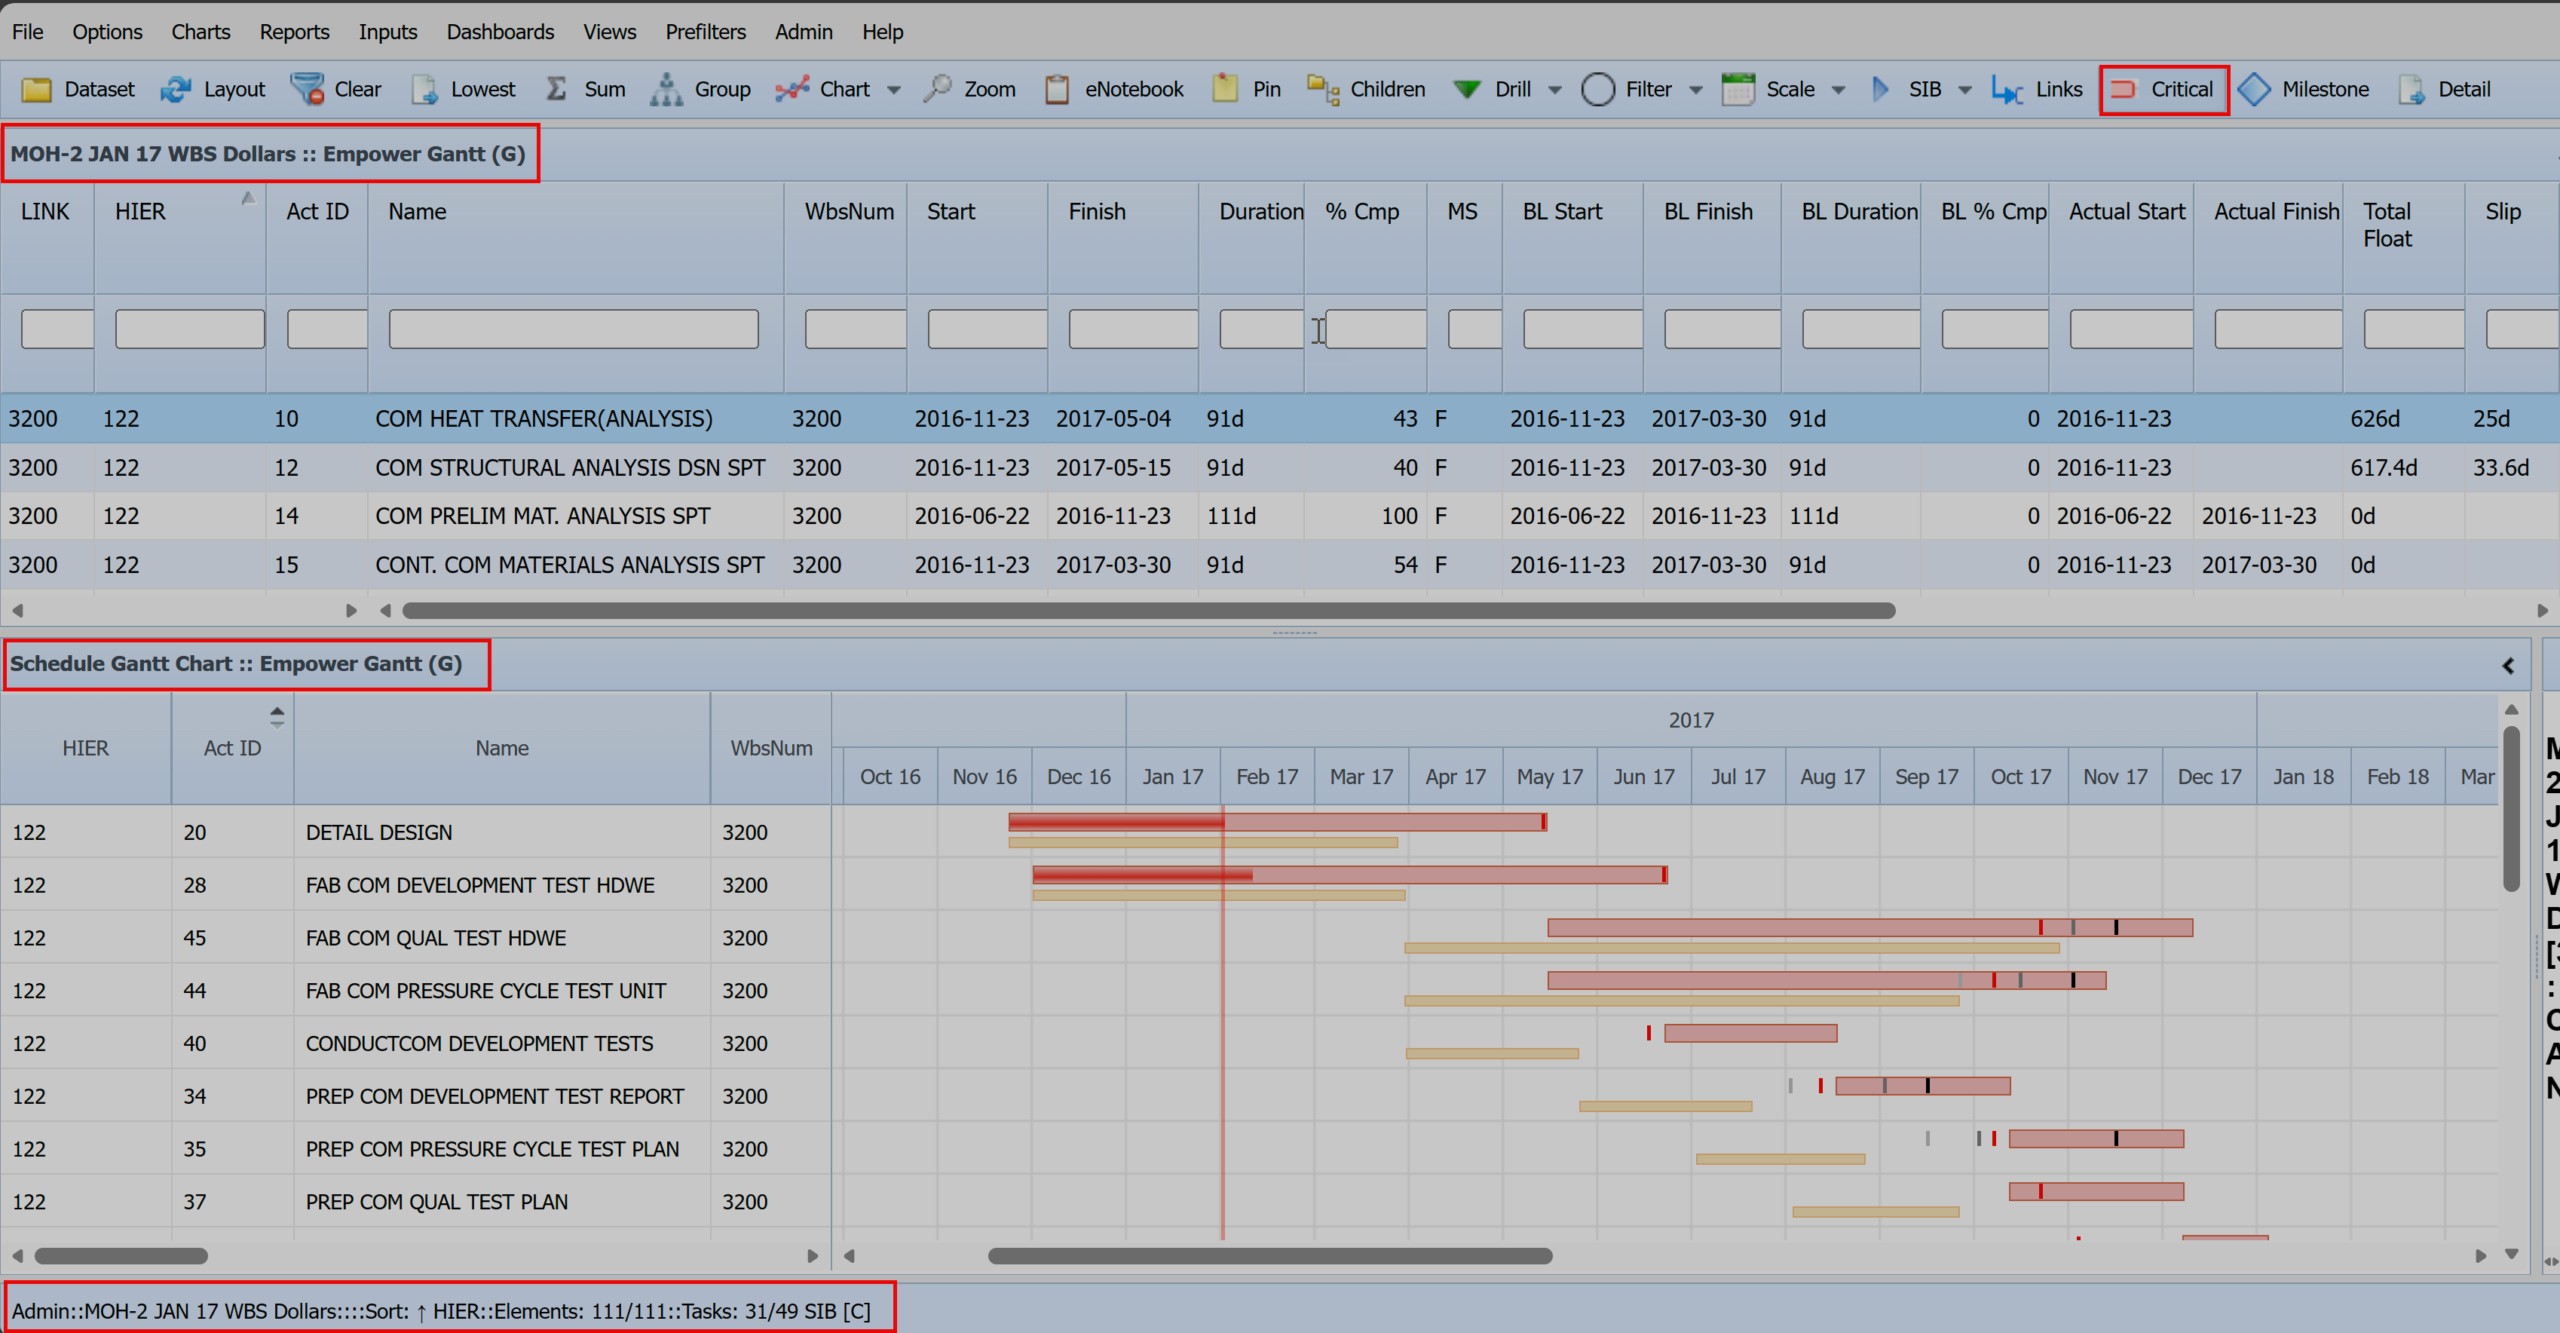Viewport: 2560px width, 1333px height.
Task: Collapse the Schedule Gantt Chart panel
Action: (x=2508, y=664)
